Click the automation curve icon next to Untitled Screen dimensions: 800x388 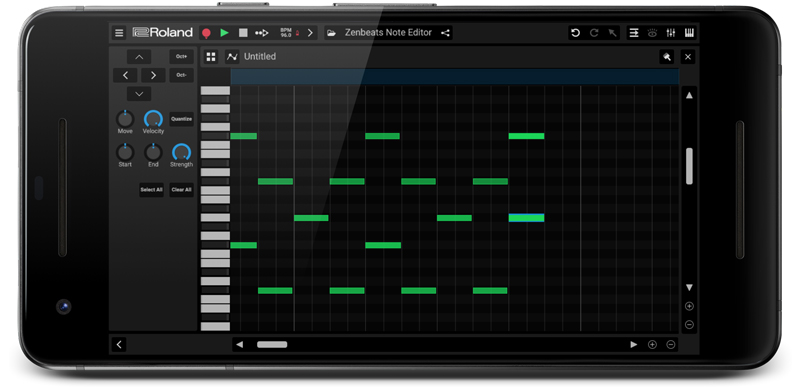point(232,57)
